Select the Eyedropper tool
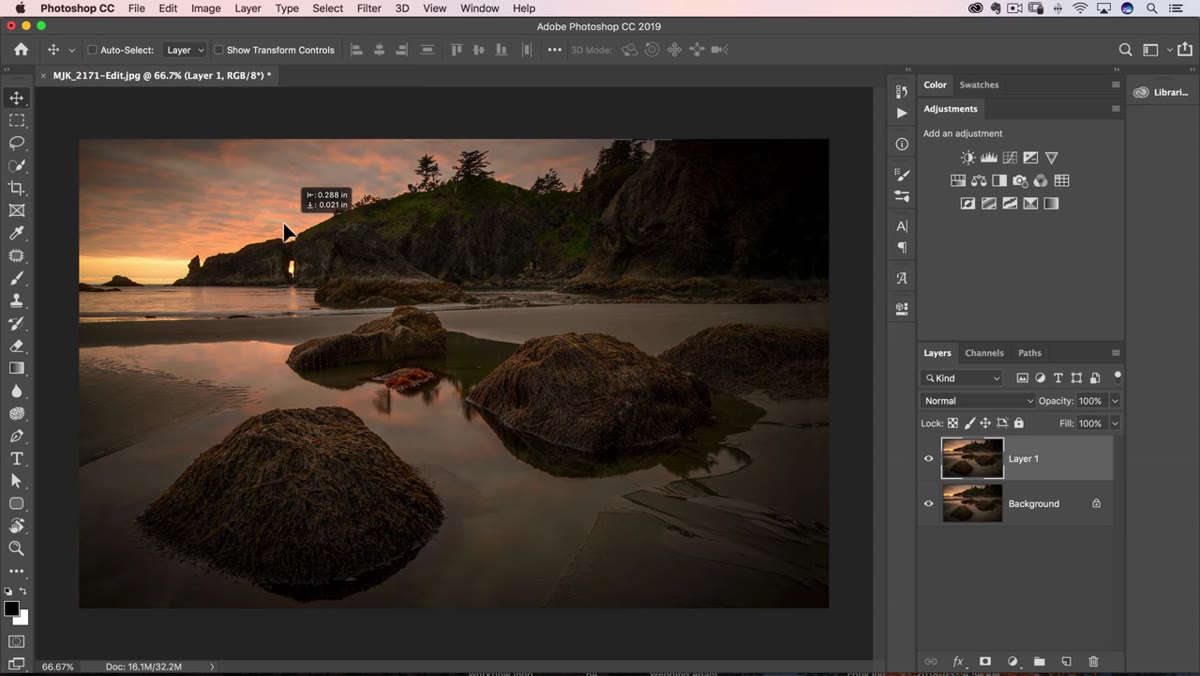 click(16, 233)
